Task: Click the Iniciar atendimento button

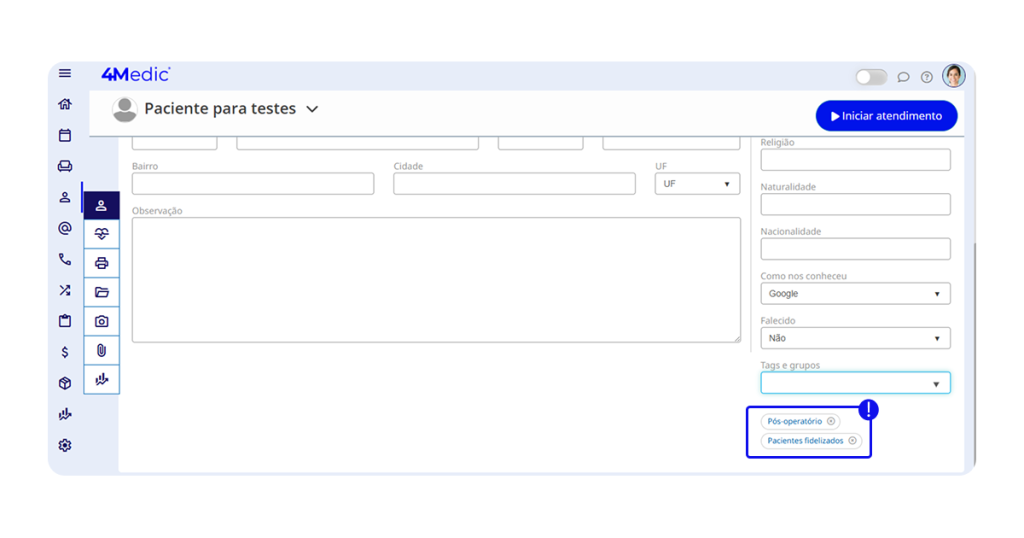Action: (x=886, y=116)
